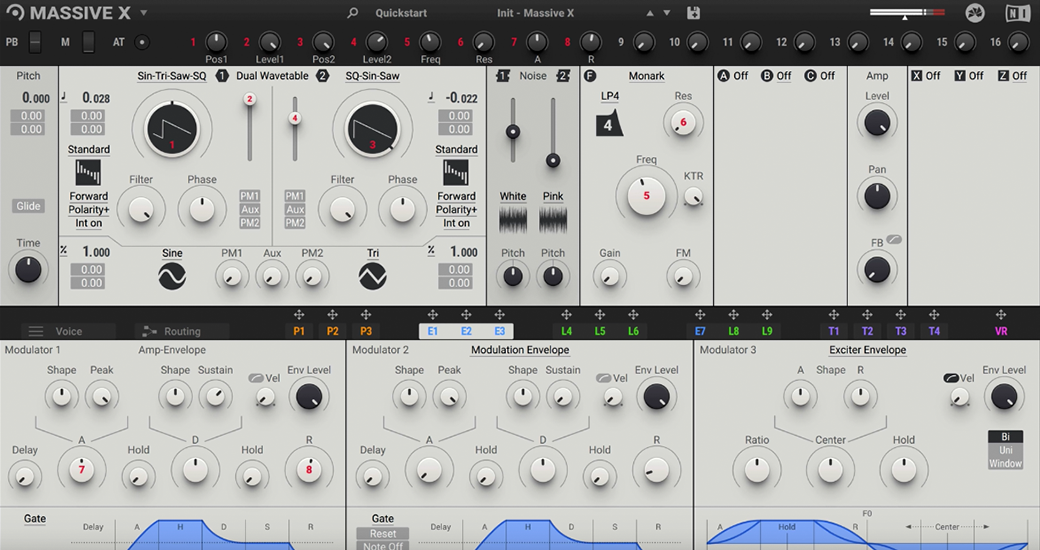Click oscillator 1 Standard mode bars icon

pos(88,172)
